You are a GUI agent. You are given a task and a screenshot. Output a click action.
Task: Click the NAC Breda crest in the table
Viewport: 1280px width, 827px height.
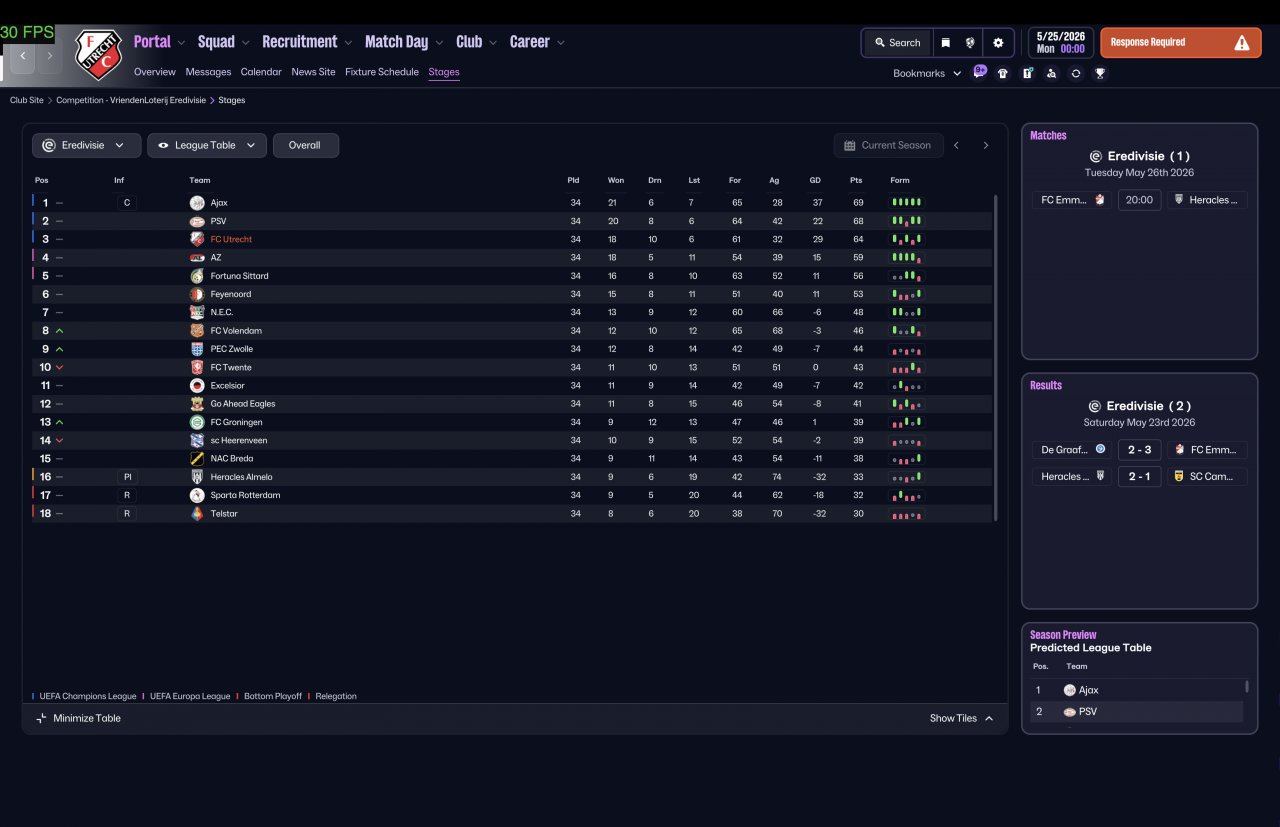[197, 458]
